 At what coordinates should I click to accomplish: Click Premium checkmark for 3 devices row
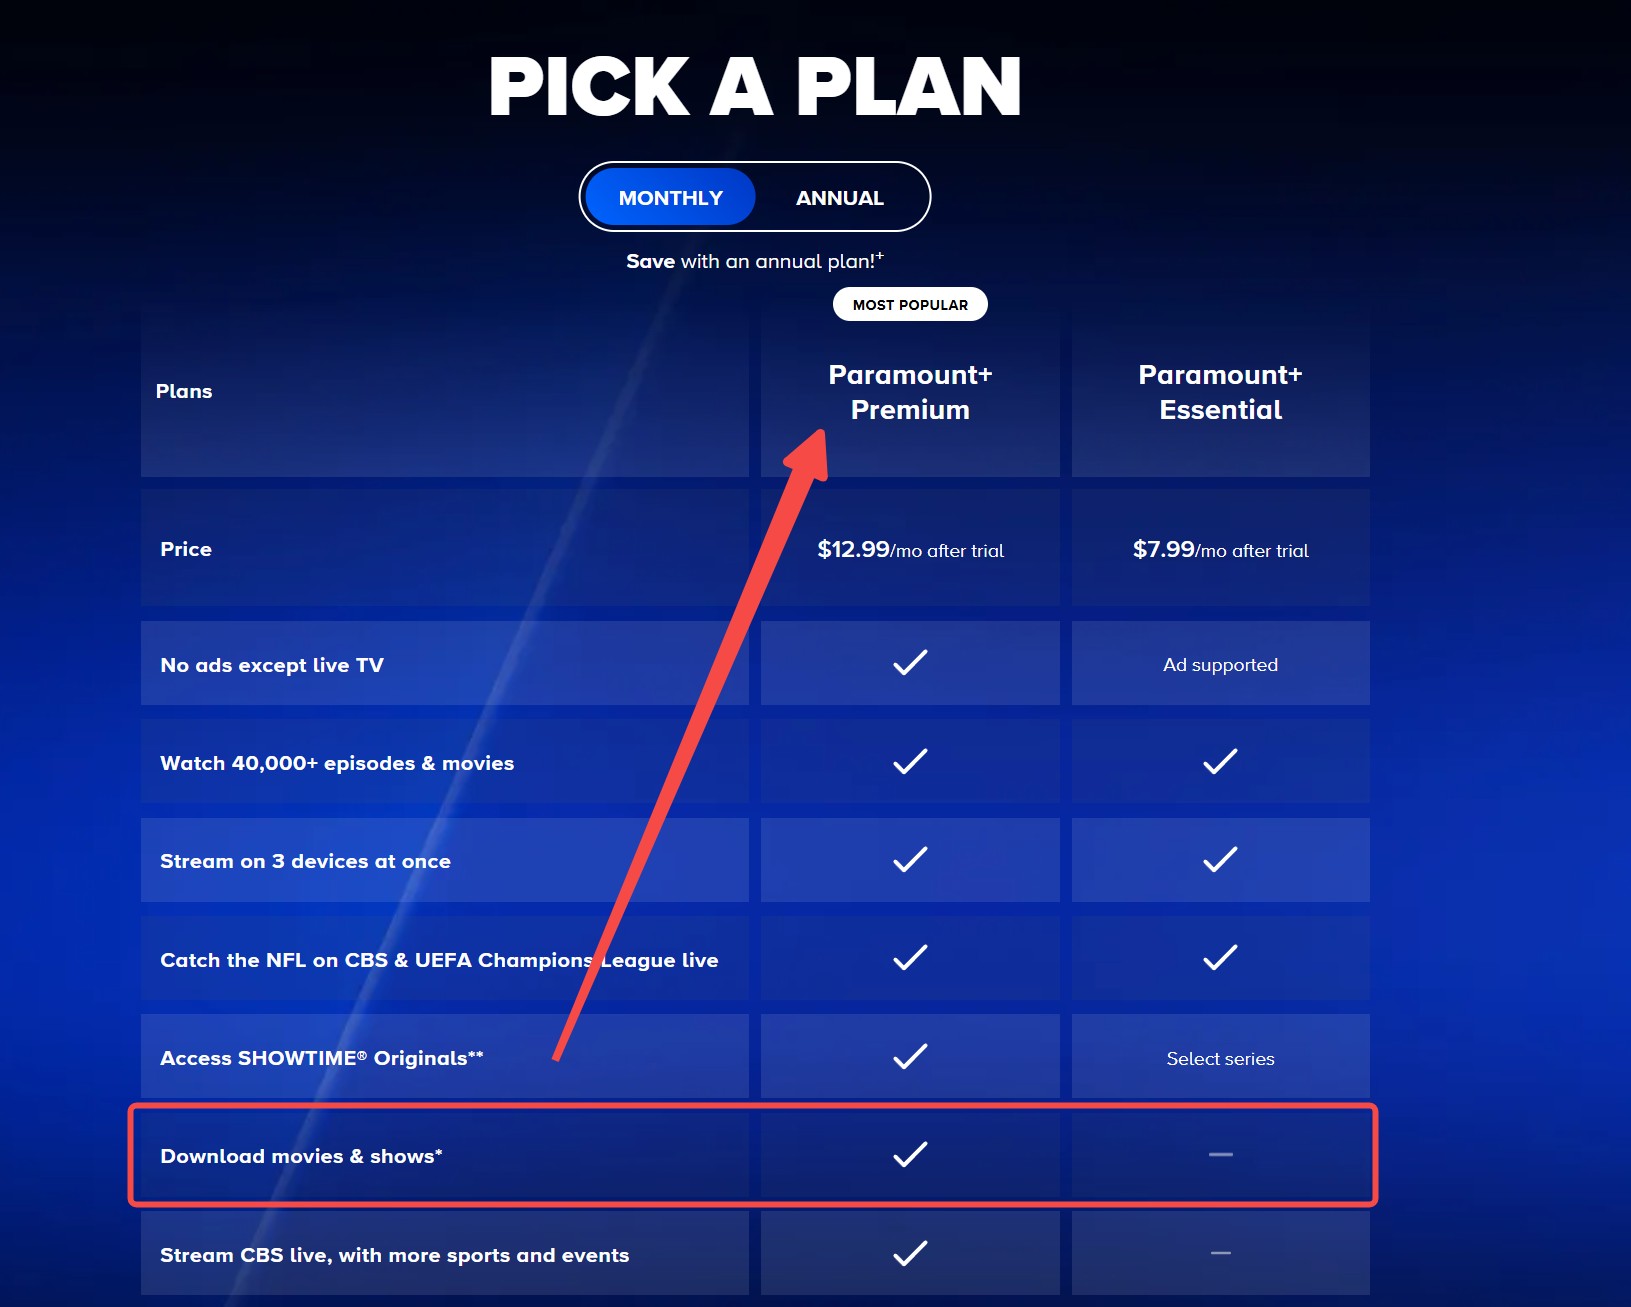[910, 859]
